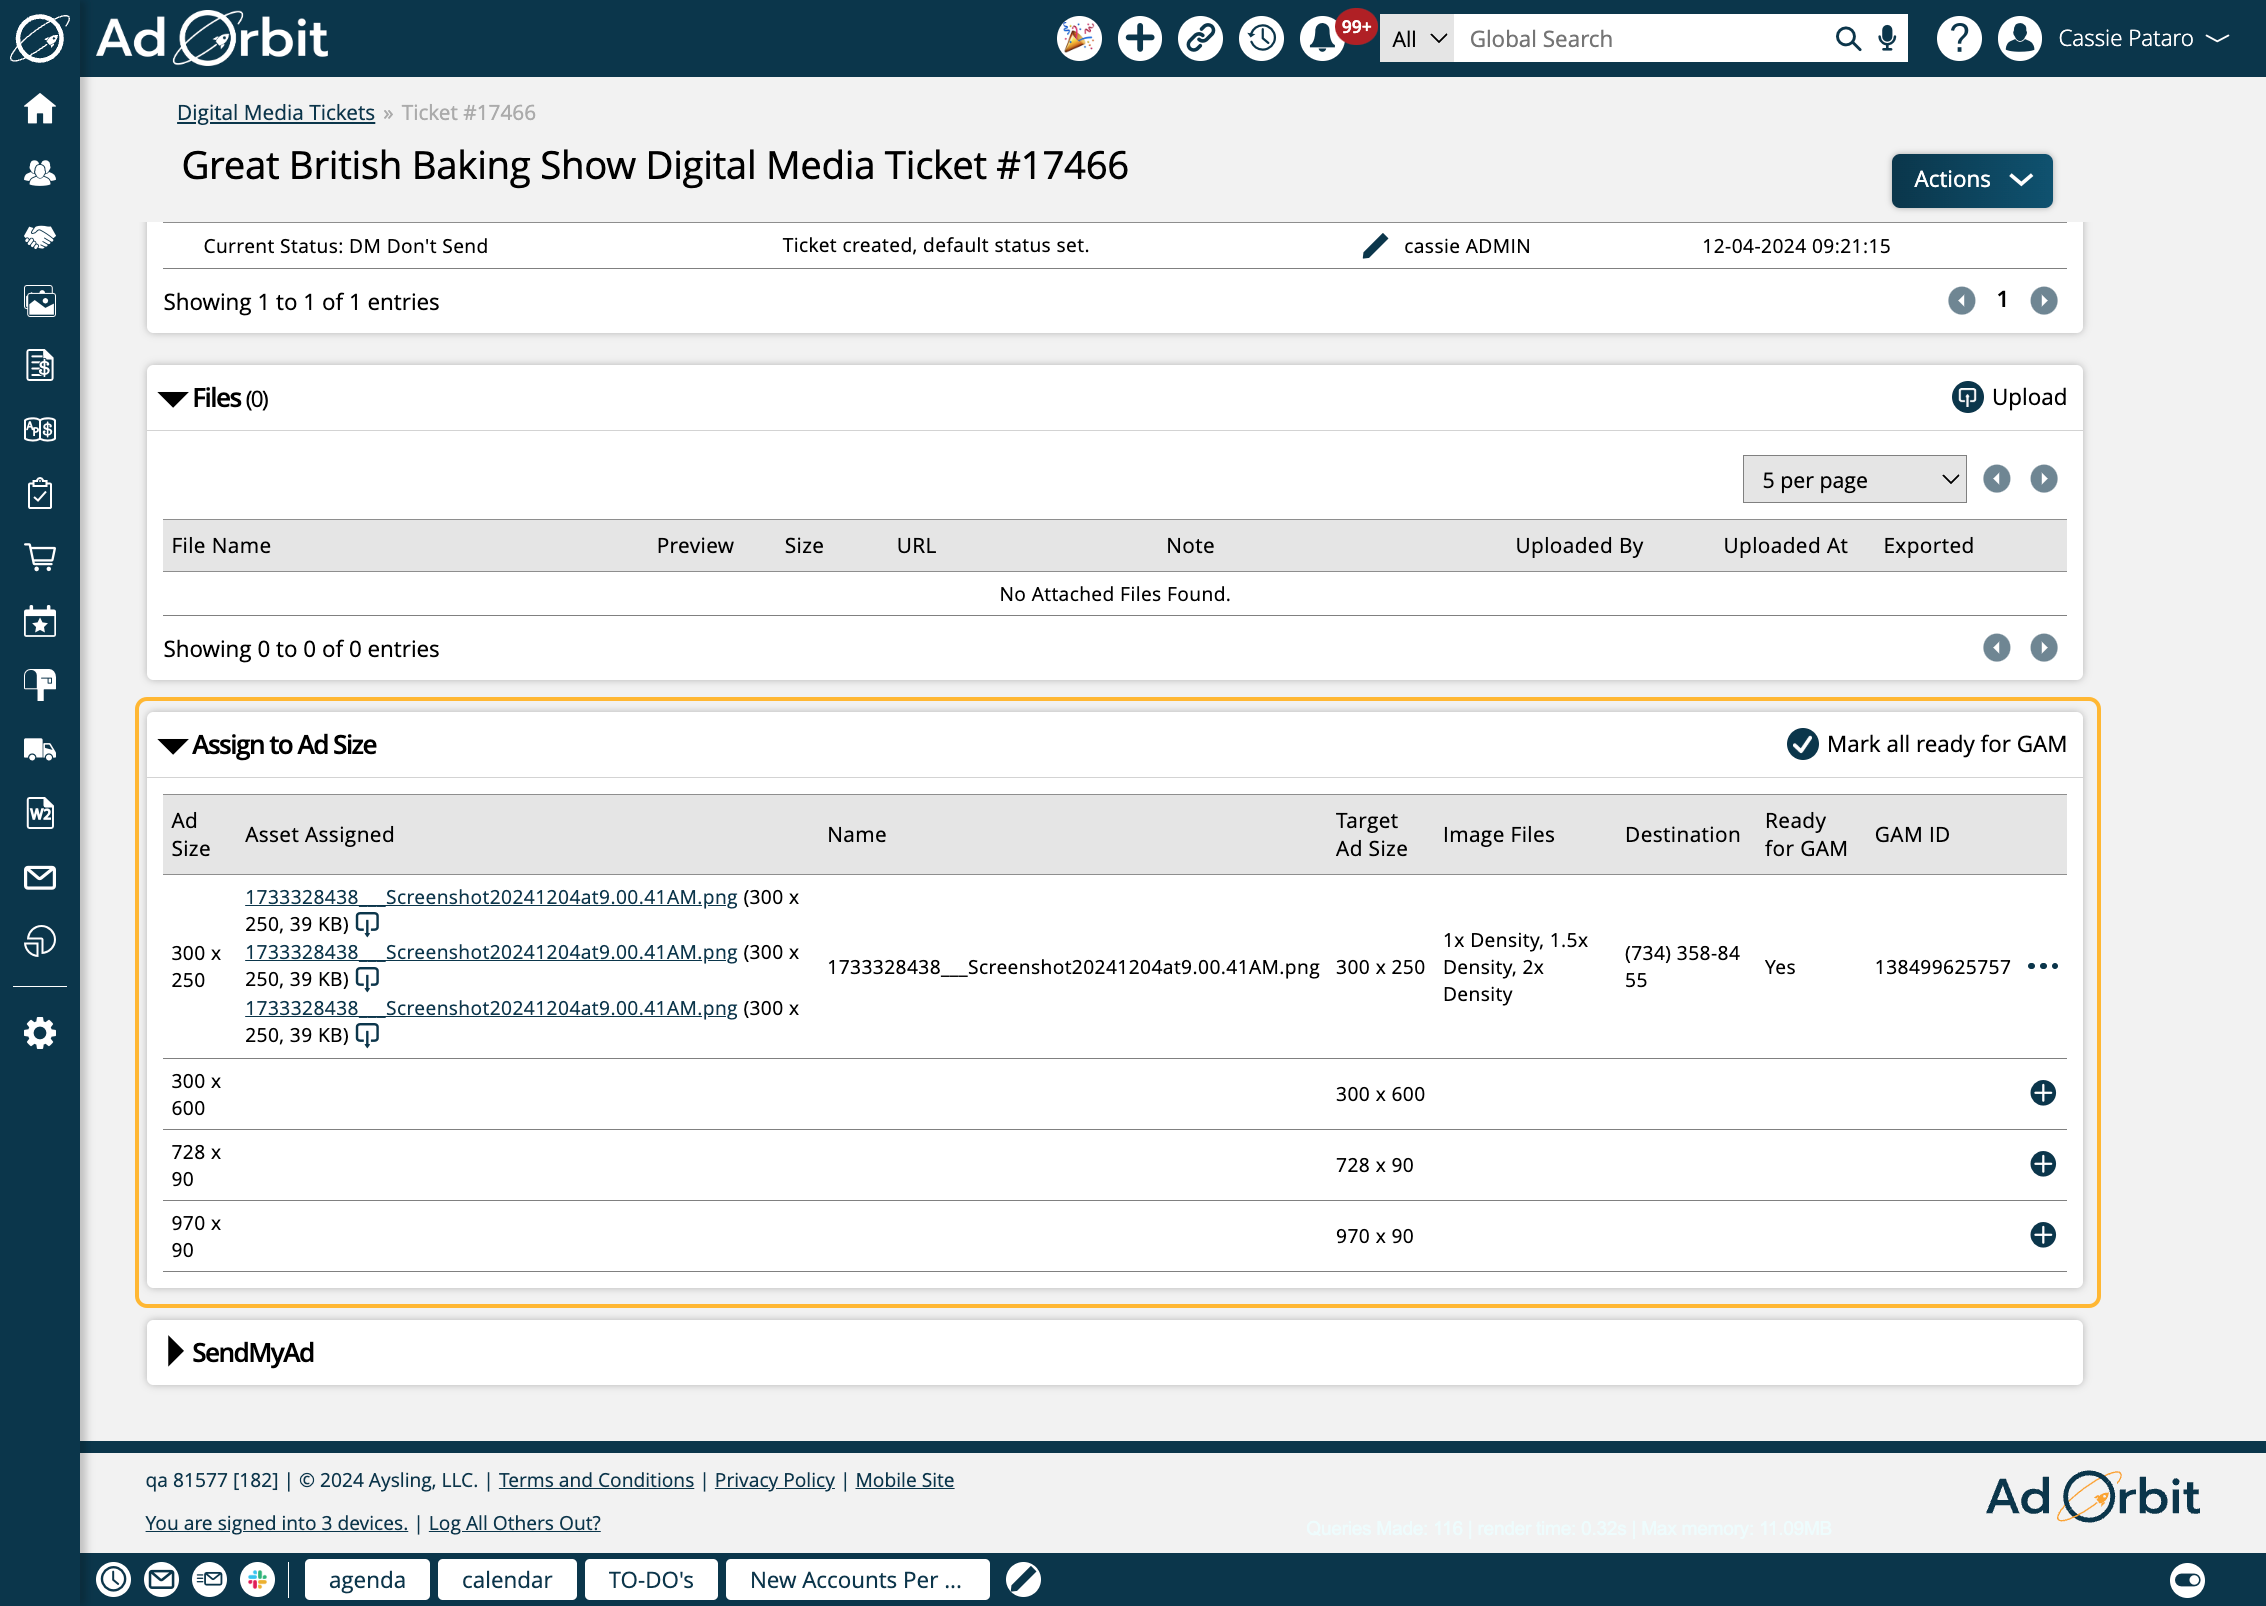Image resolution: width=2266 pixels, height=1606 pixels.
Task: Click the microphone voice search icon
Action: pyautogui.click(x=1887, y=39)
